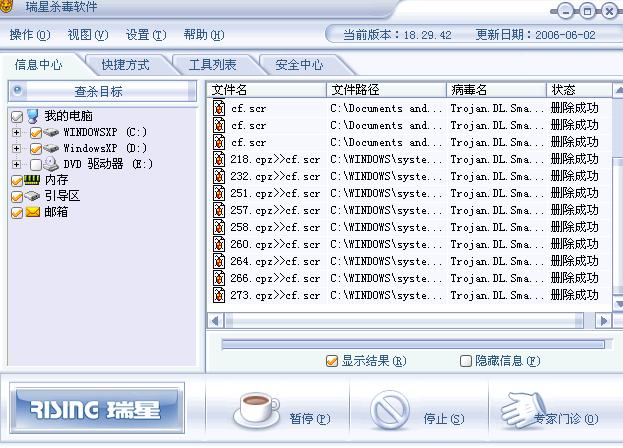Click the round icon beside 查杀目标 header
This screenshot has width=623, height=448.
coord(17,91)
